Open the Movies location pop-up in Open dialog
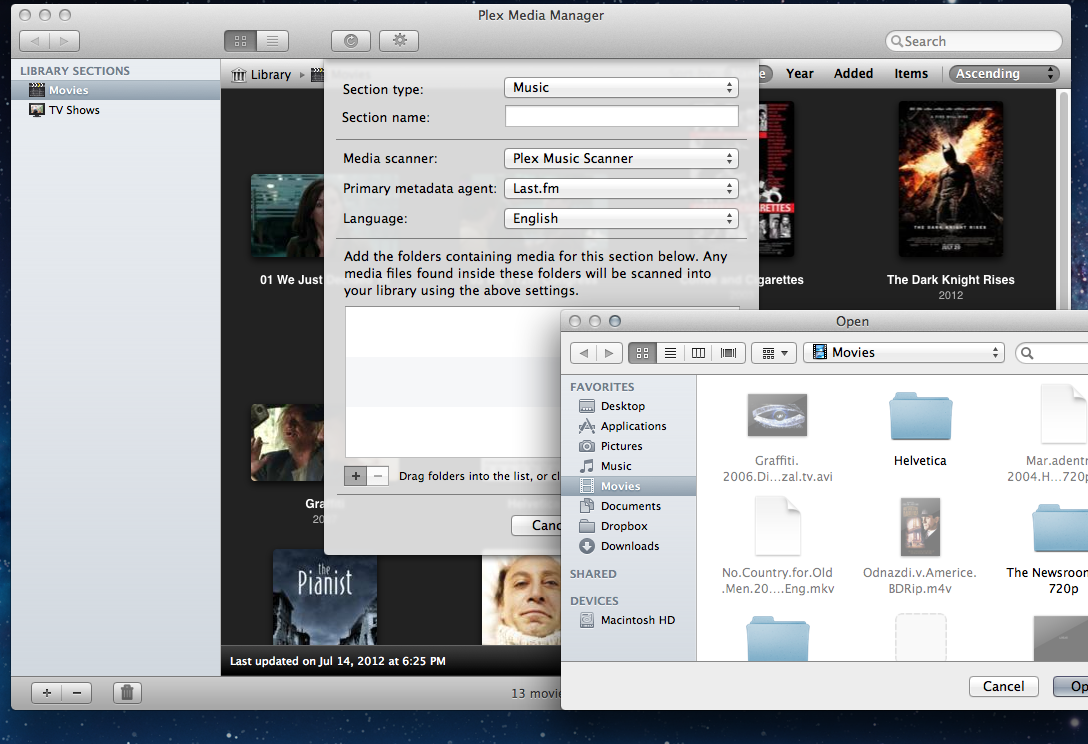 tap(904, 353)
